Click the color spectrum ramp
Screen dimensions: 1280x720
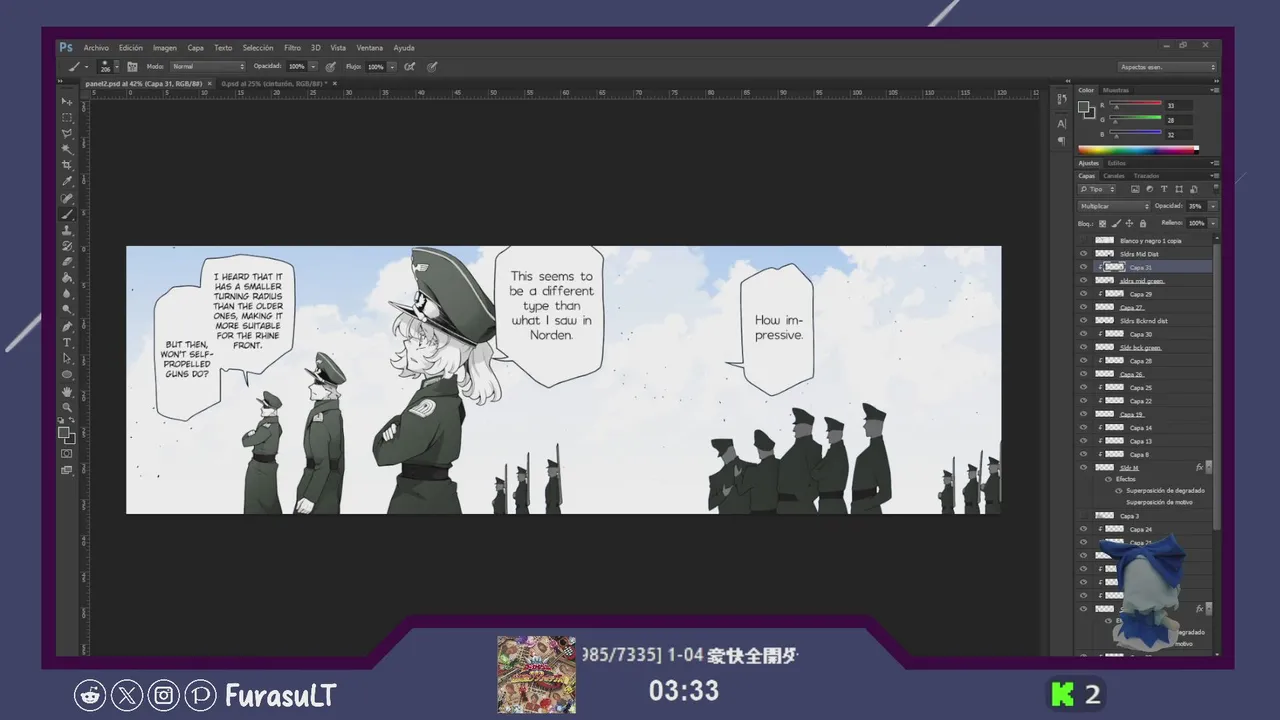point(1138,150)
